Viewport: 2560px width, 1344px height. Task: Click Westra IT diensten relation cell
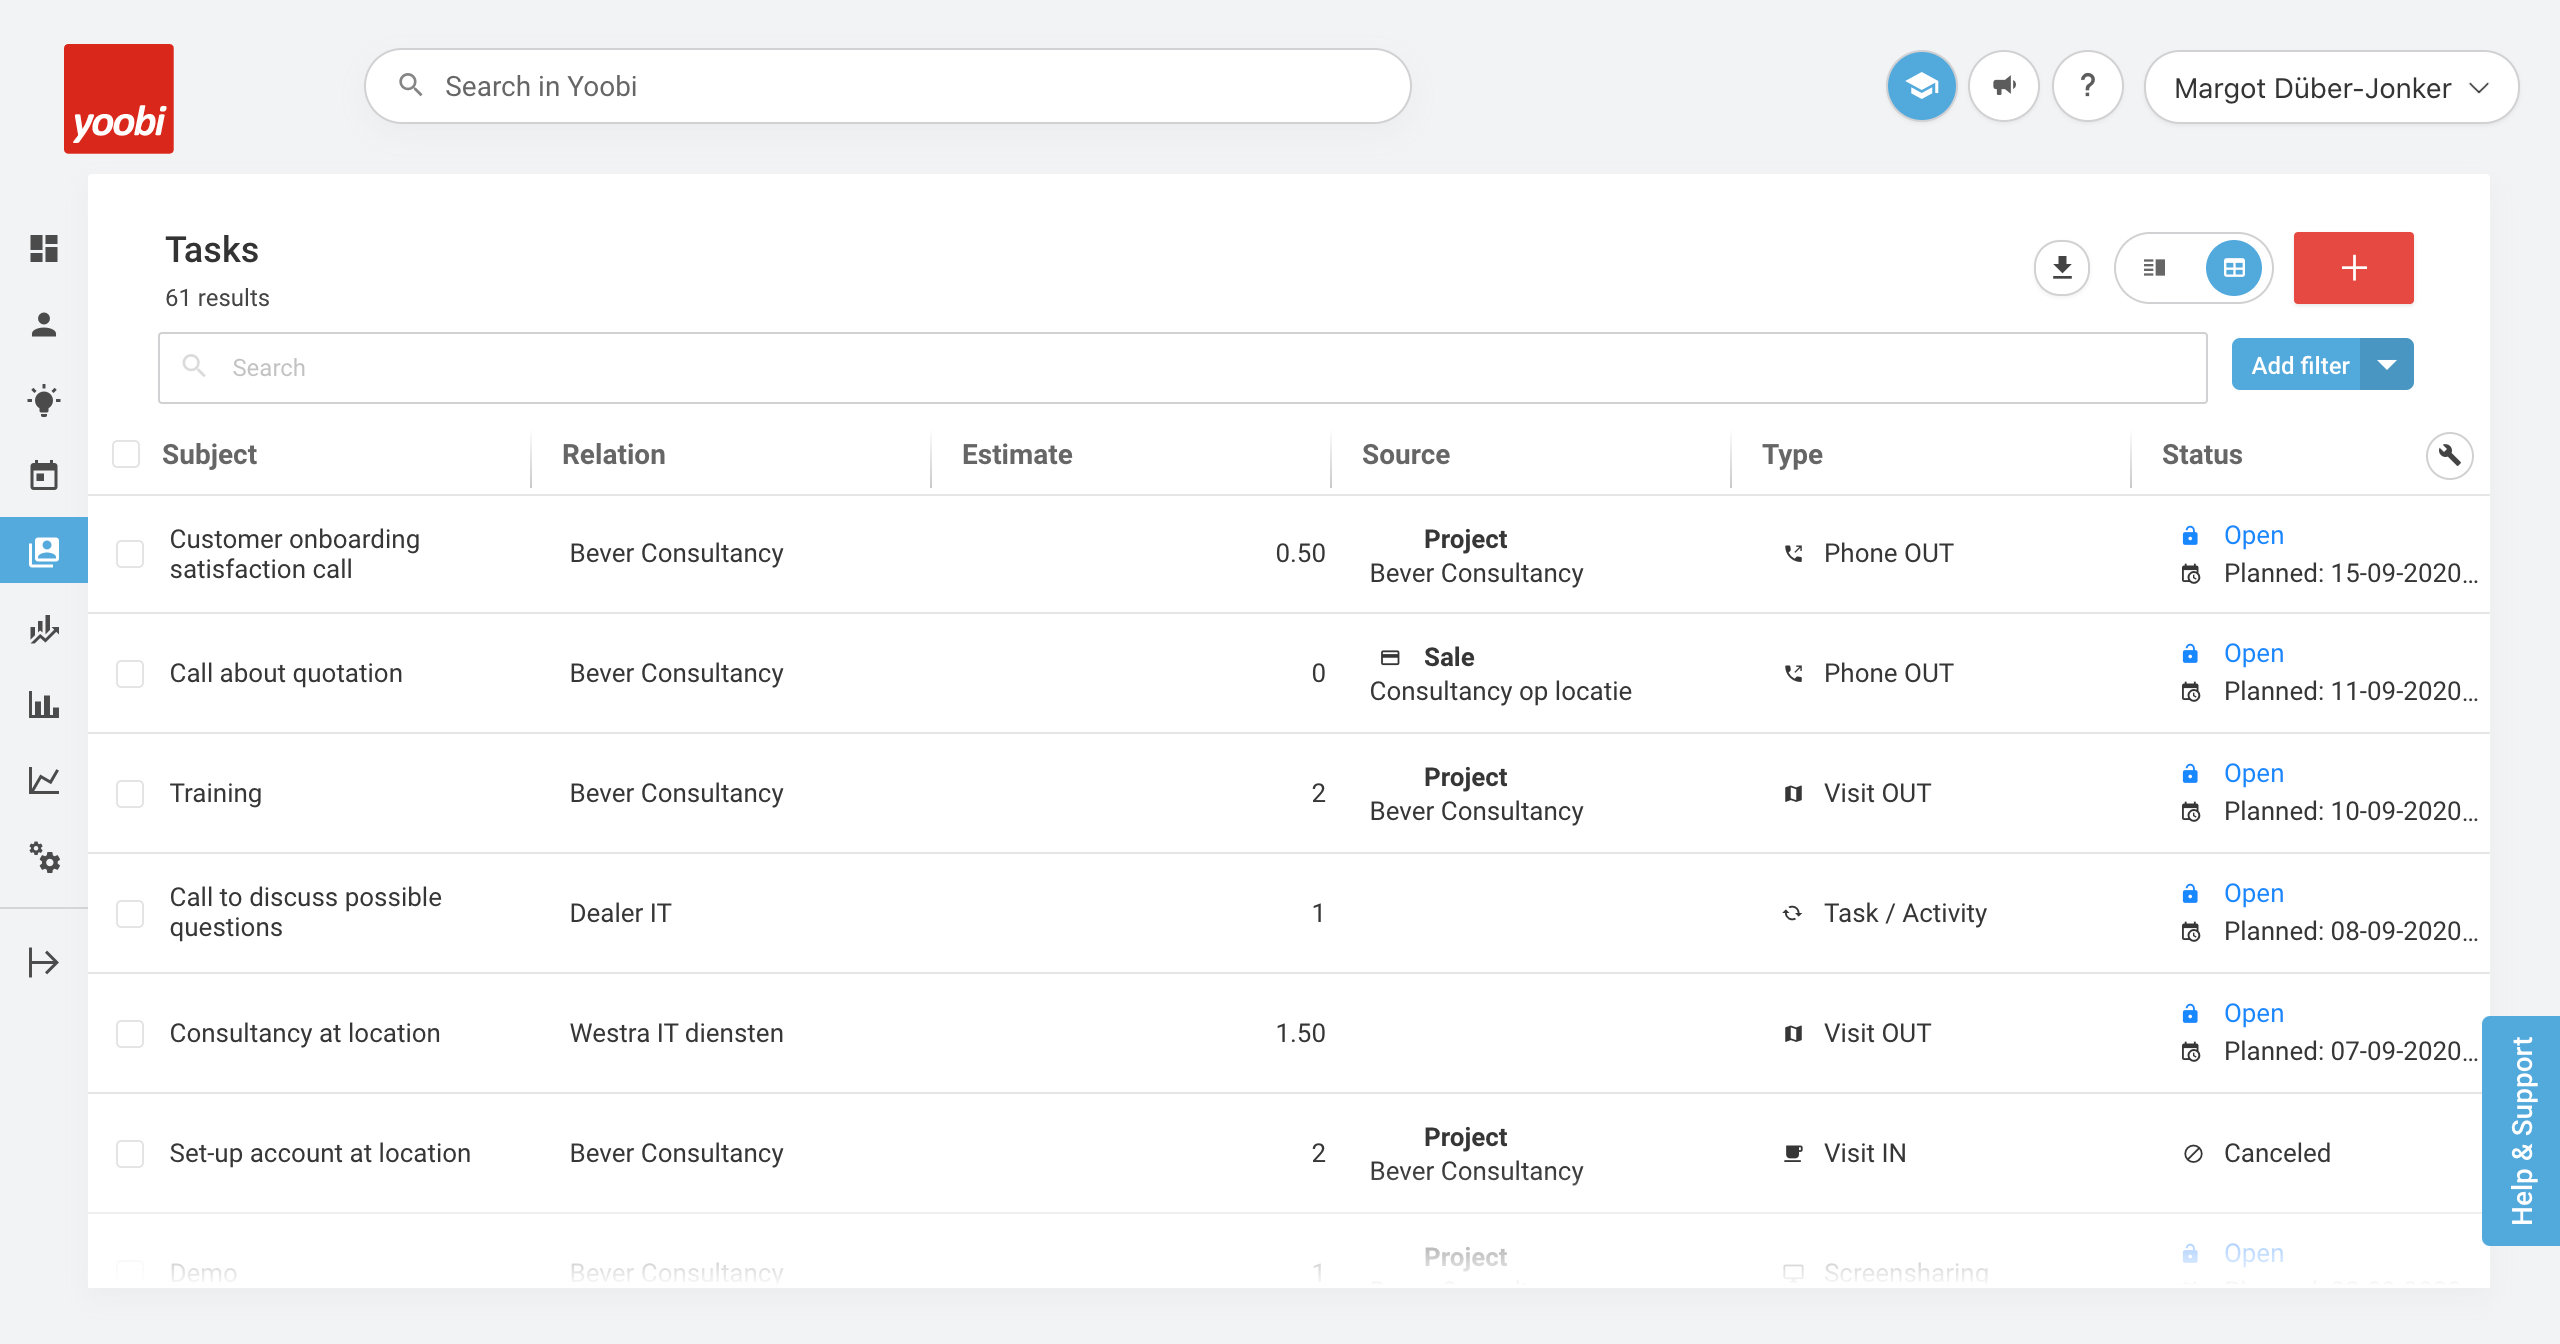point(676,1033)
